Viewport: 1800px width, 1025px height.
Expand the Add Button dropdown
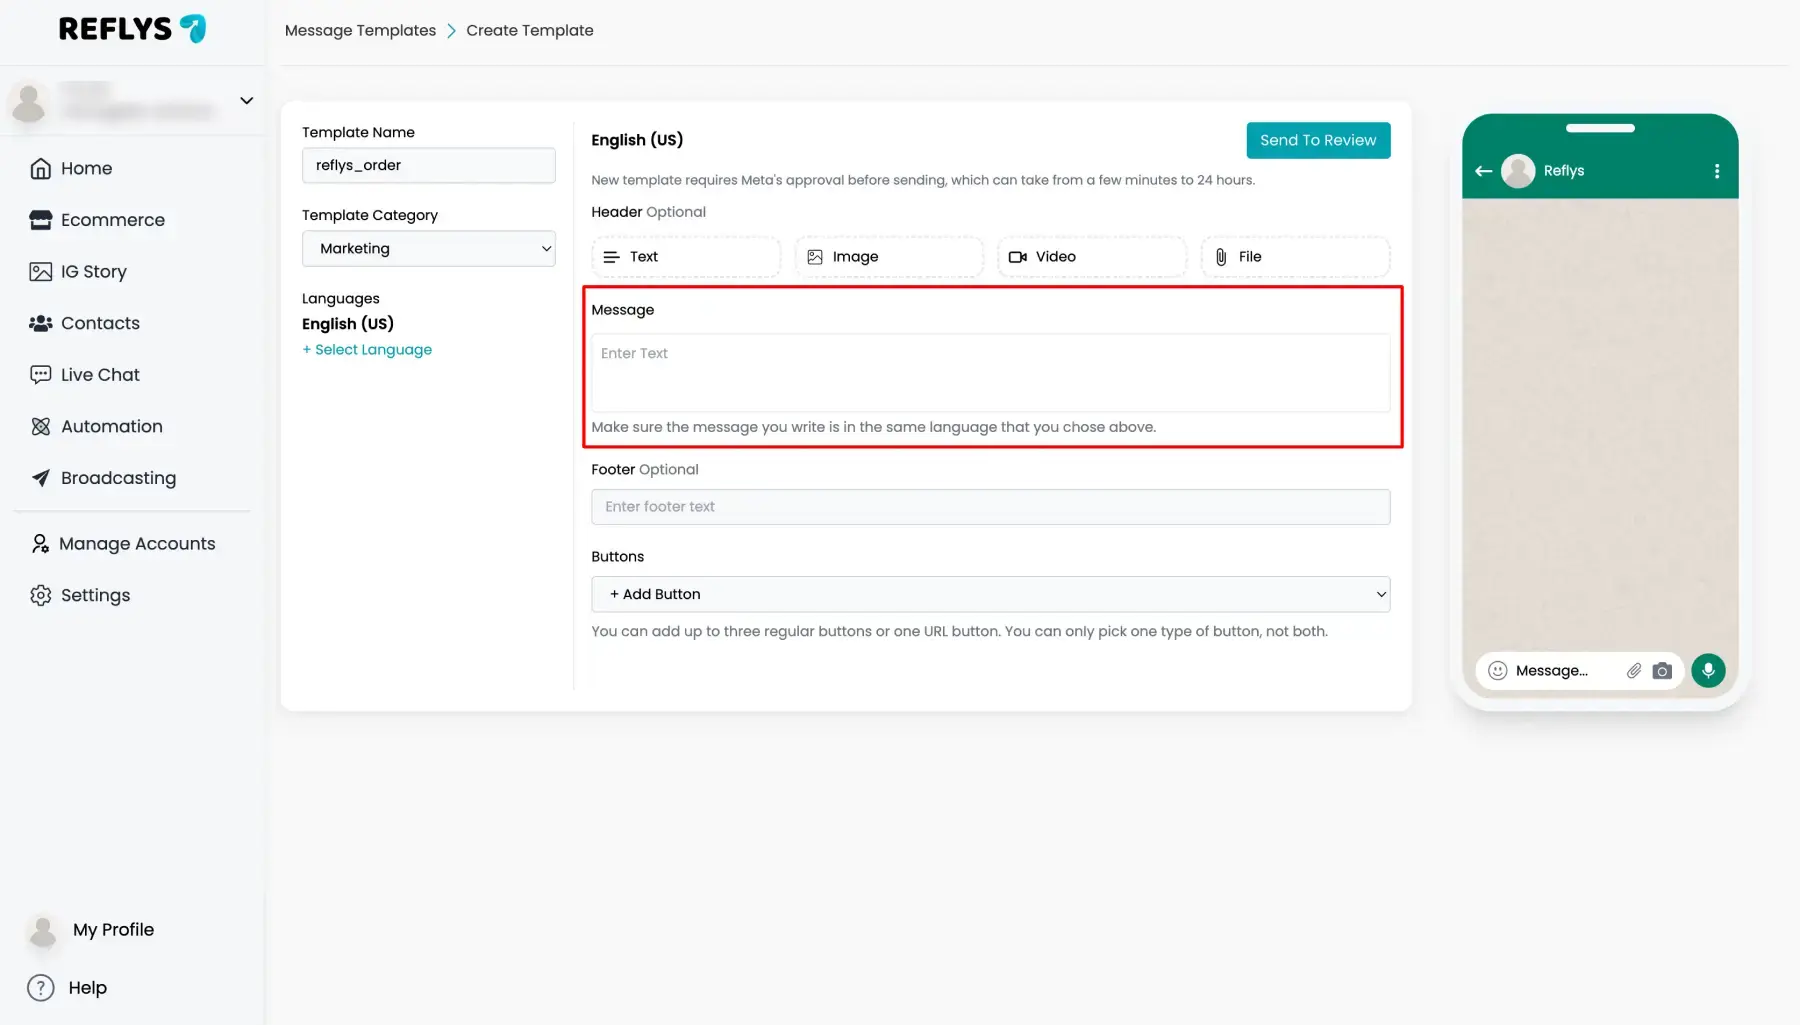[990, 594]
